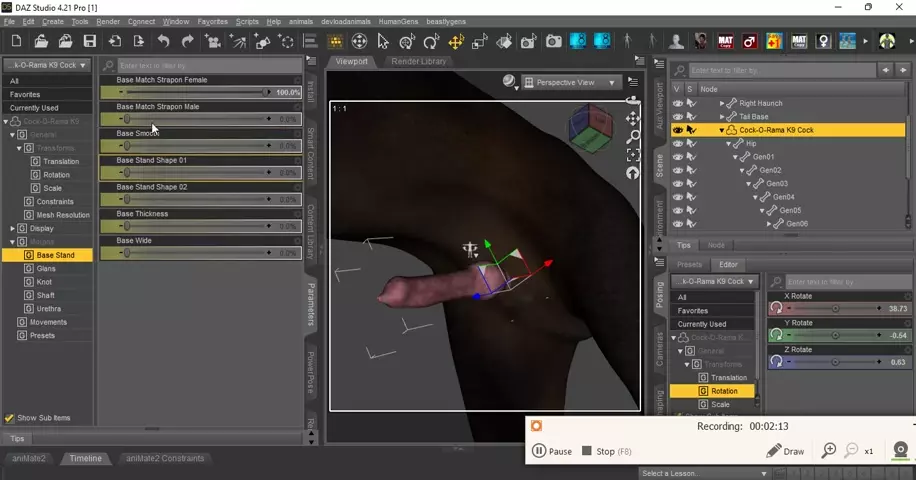Select the Universal manipulator tool
916x480 pixels.
[456, 41]
